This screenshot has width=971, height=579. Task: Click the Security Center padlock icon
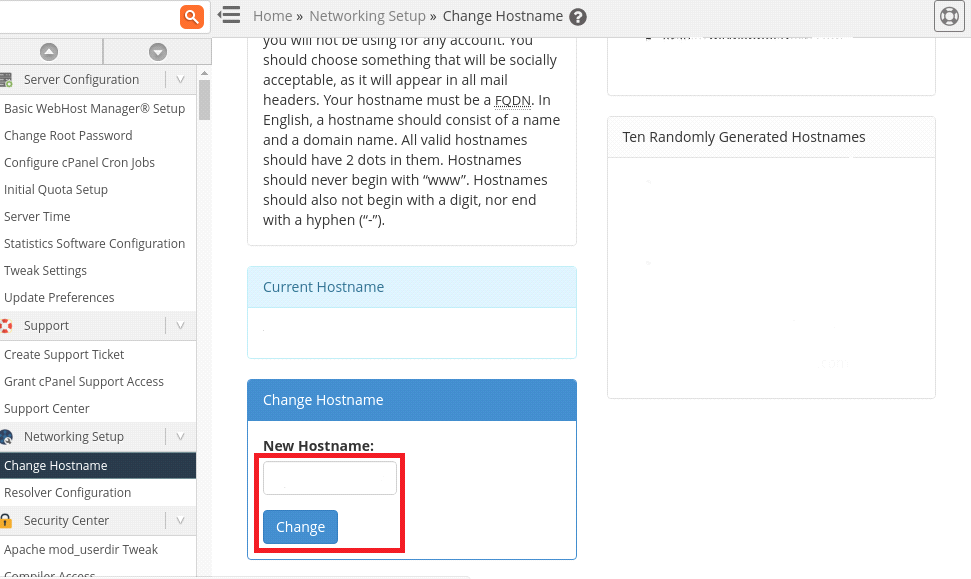[x=6, y=521]
